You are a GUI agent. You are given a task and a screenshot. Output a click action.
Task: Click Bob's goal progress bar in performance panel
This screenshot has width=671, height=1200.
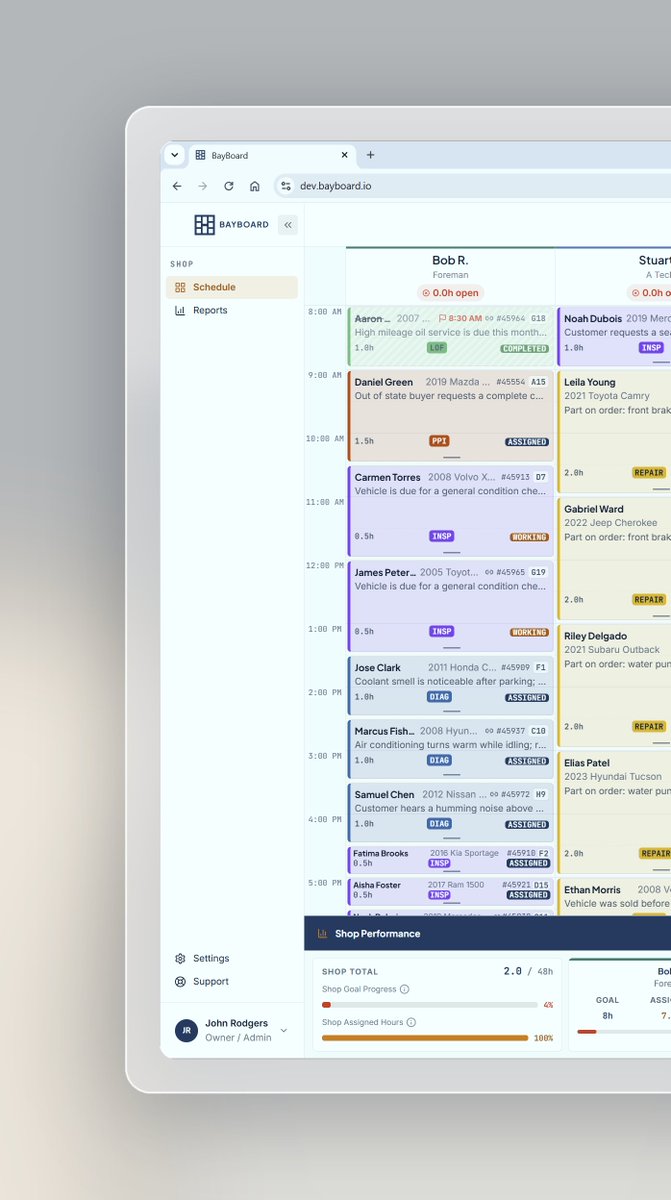tap(624, 1032)
